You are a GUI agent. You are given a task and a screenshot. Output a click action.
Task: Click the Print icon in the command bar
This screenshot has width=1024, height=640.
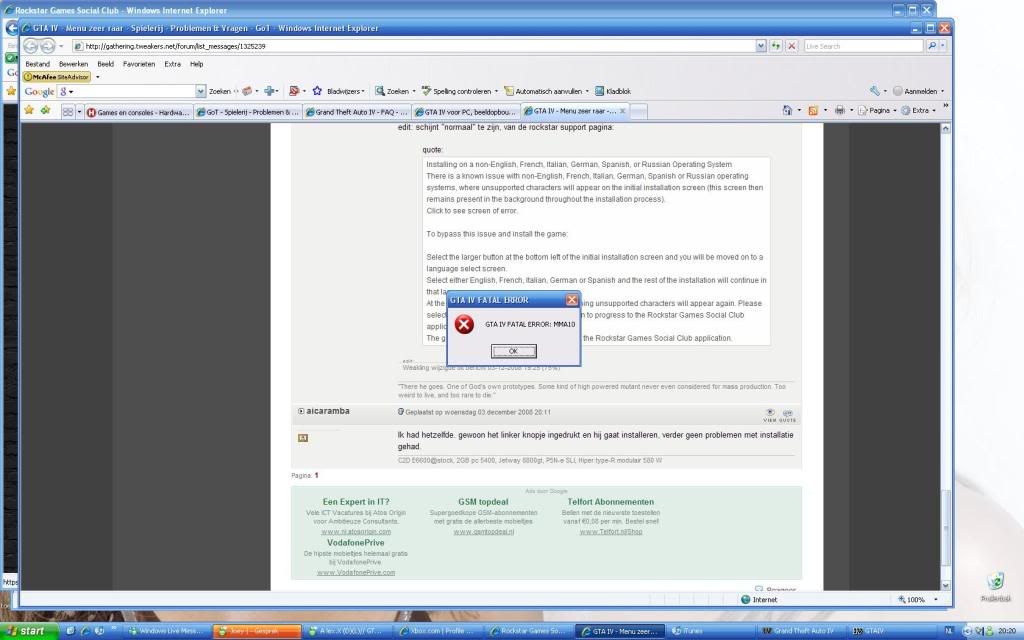(x=840, y=110)
